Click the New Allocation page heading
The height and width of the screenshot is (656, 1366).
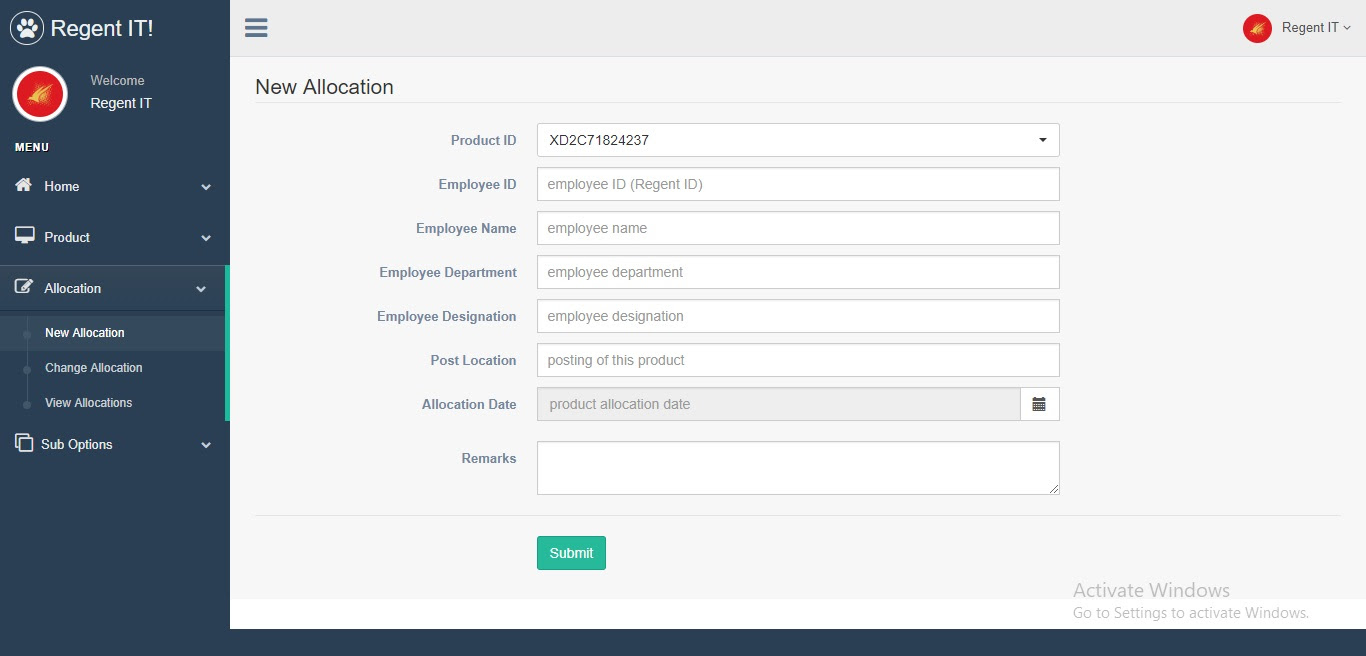[324, 87]
